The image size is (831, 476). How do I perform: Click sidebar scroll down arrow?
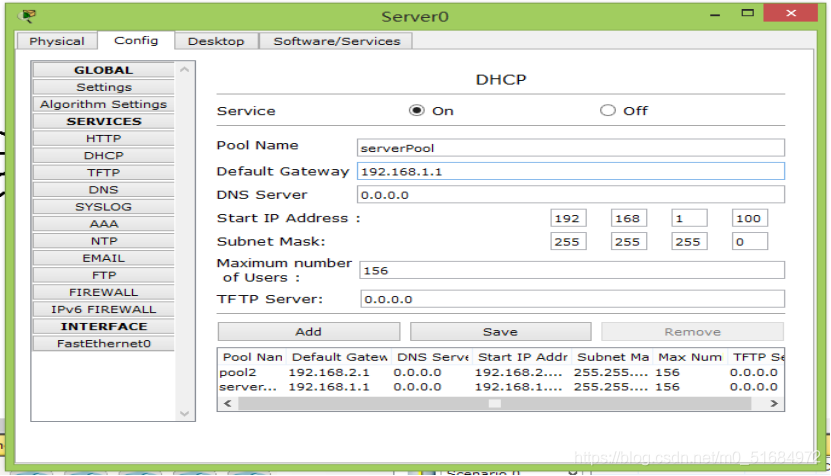(x=184, y=413)
